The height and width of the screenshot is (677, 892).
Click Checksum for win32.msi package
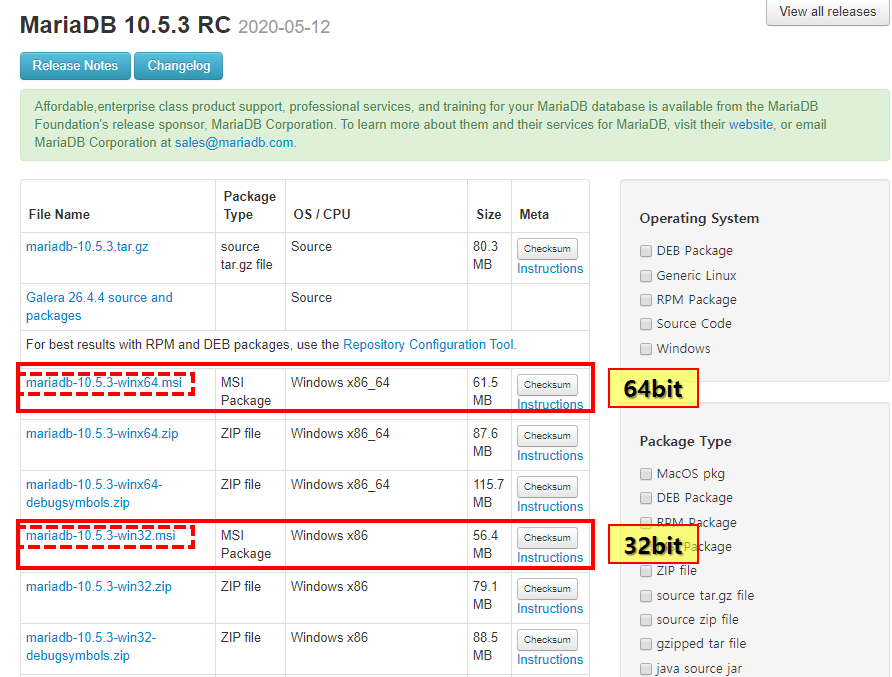point(547,538)
